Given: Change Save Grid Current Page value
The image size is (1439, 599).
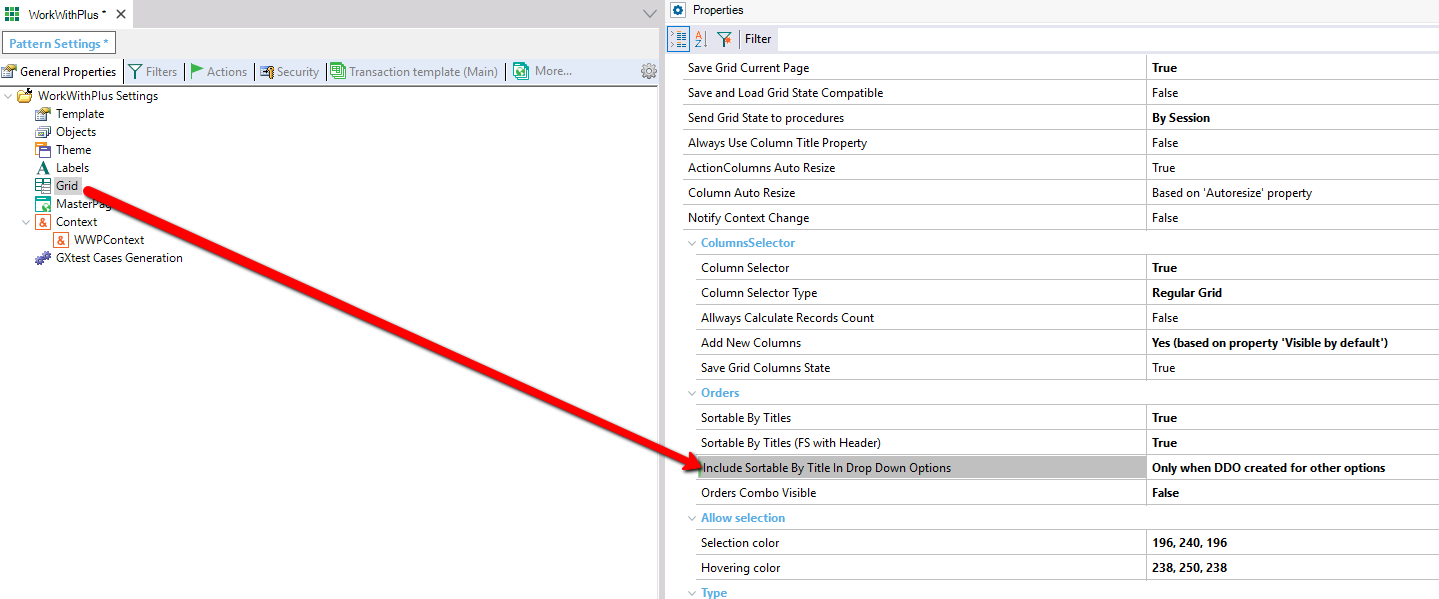Looking at the screenshot, I should 1292,68.
